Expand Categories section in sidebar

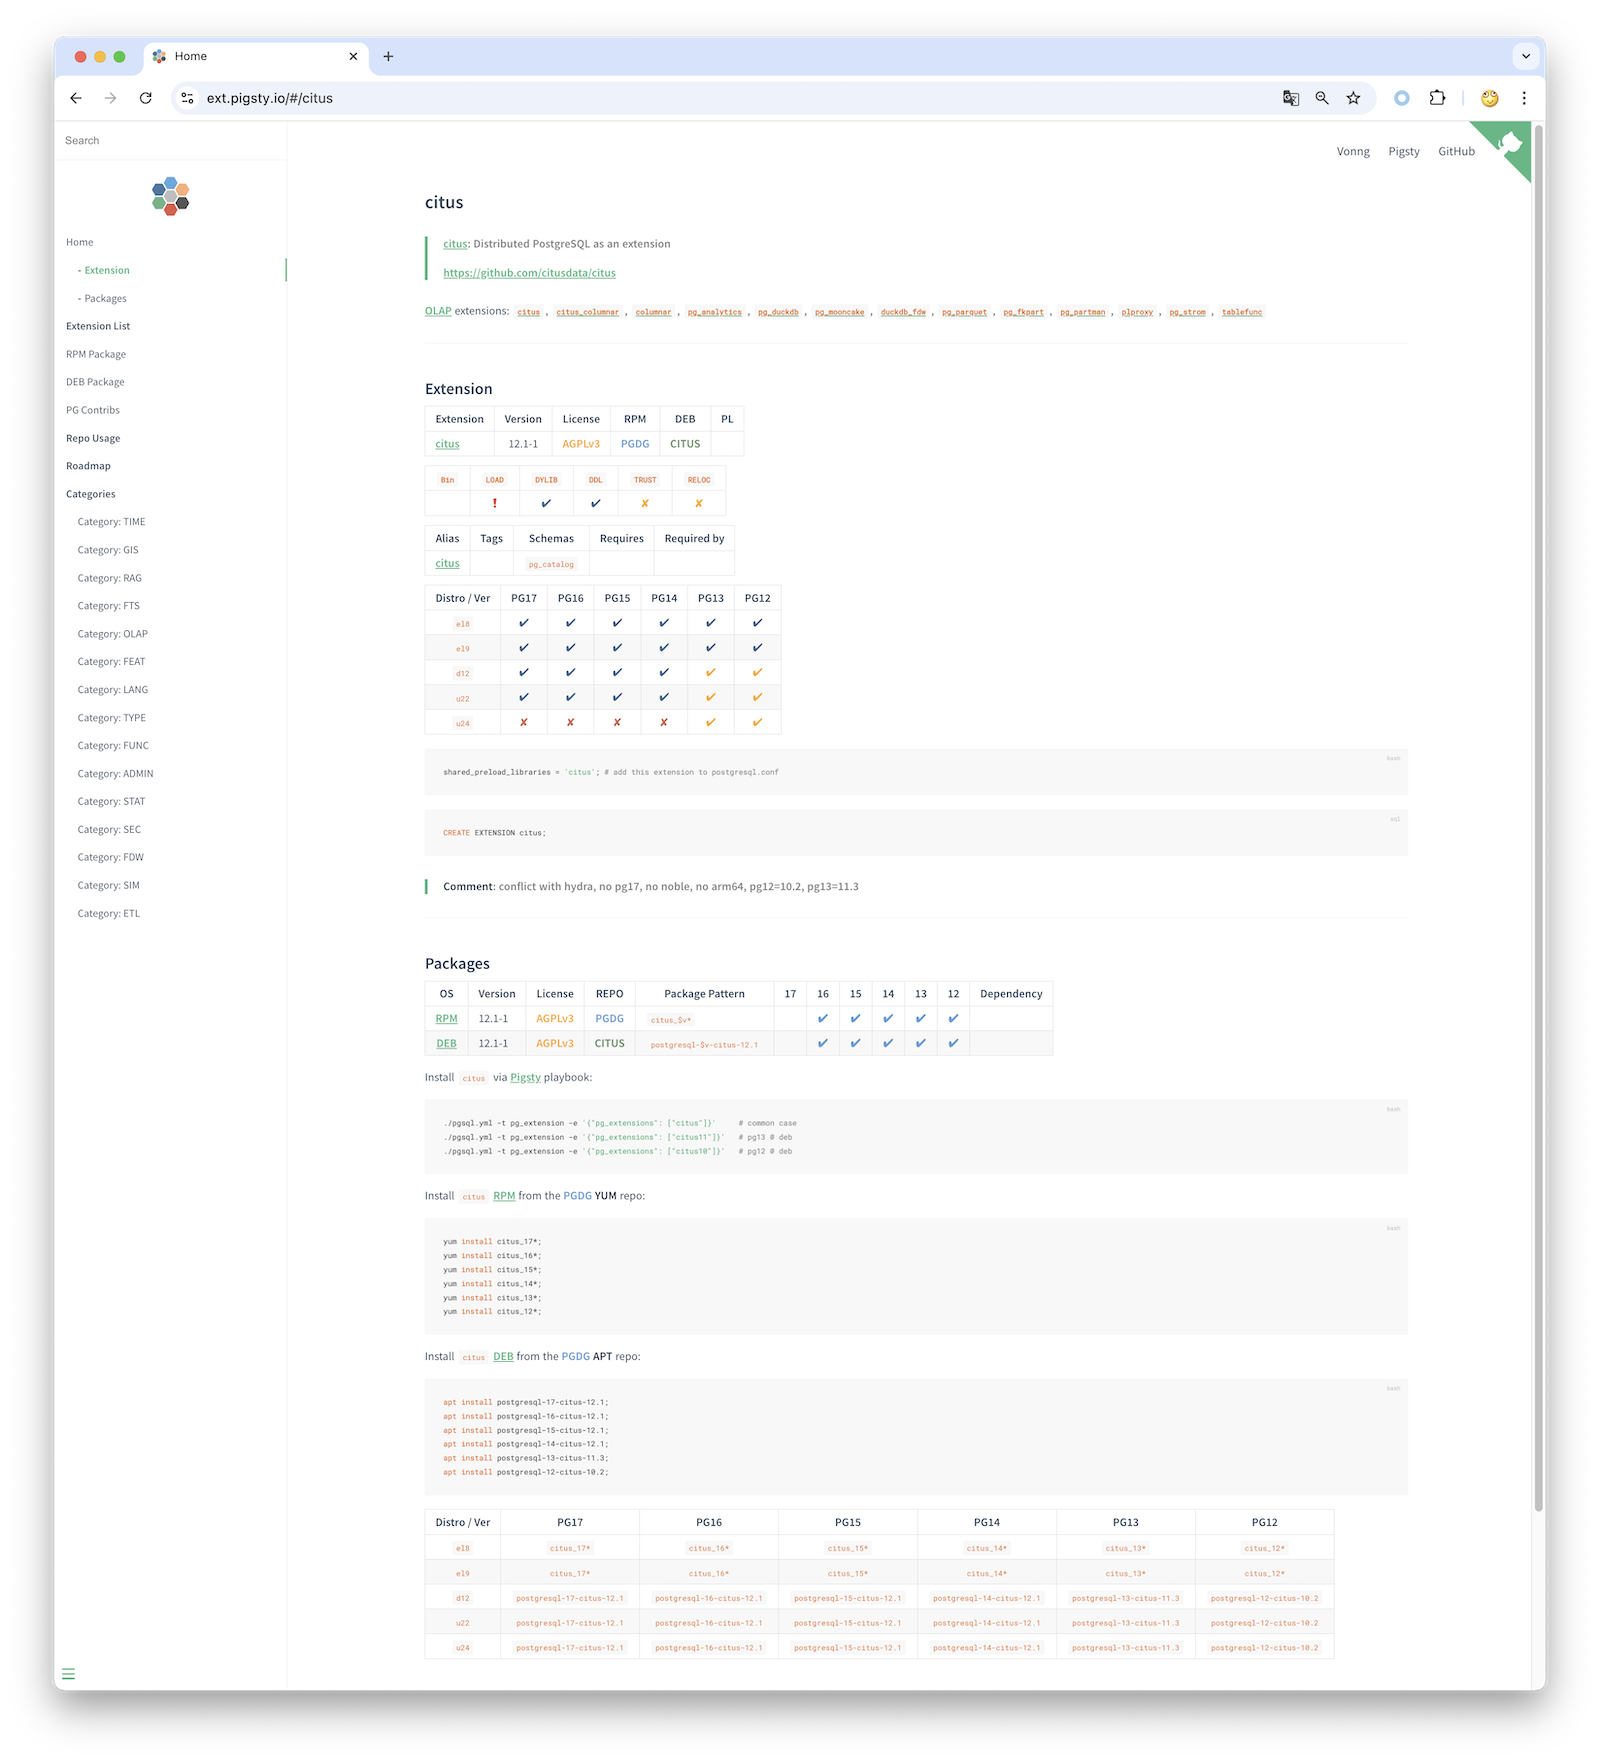click(91, 494)
